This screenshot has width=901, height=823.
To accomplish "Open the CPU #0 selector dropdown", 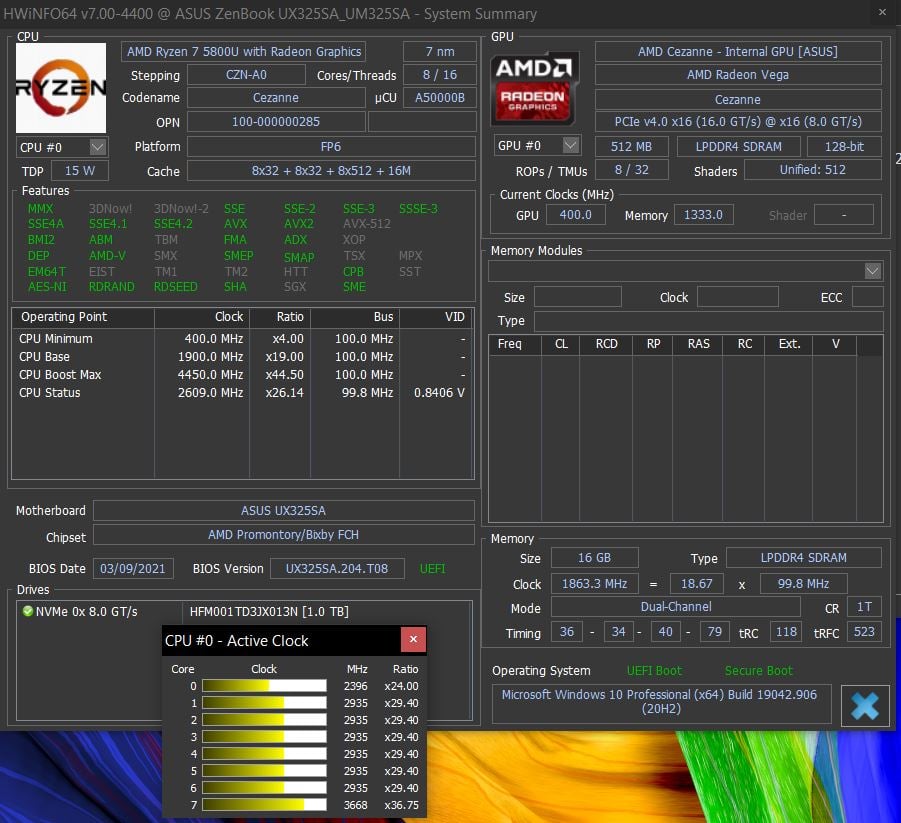I will pos(98,147).
